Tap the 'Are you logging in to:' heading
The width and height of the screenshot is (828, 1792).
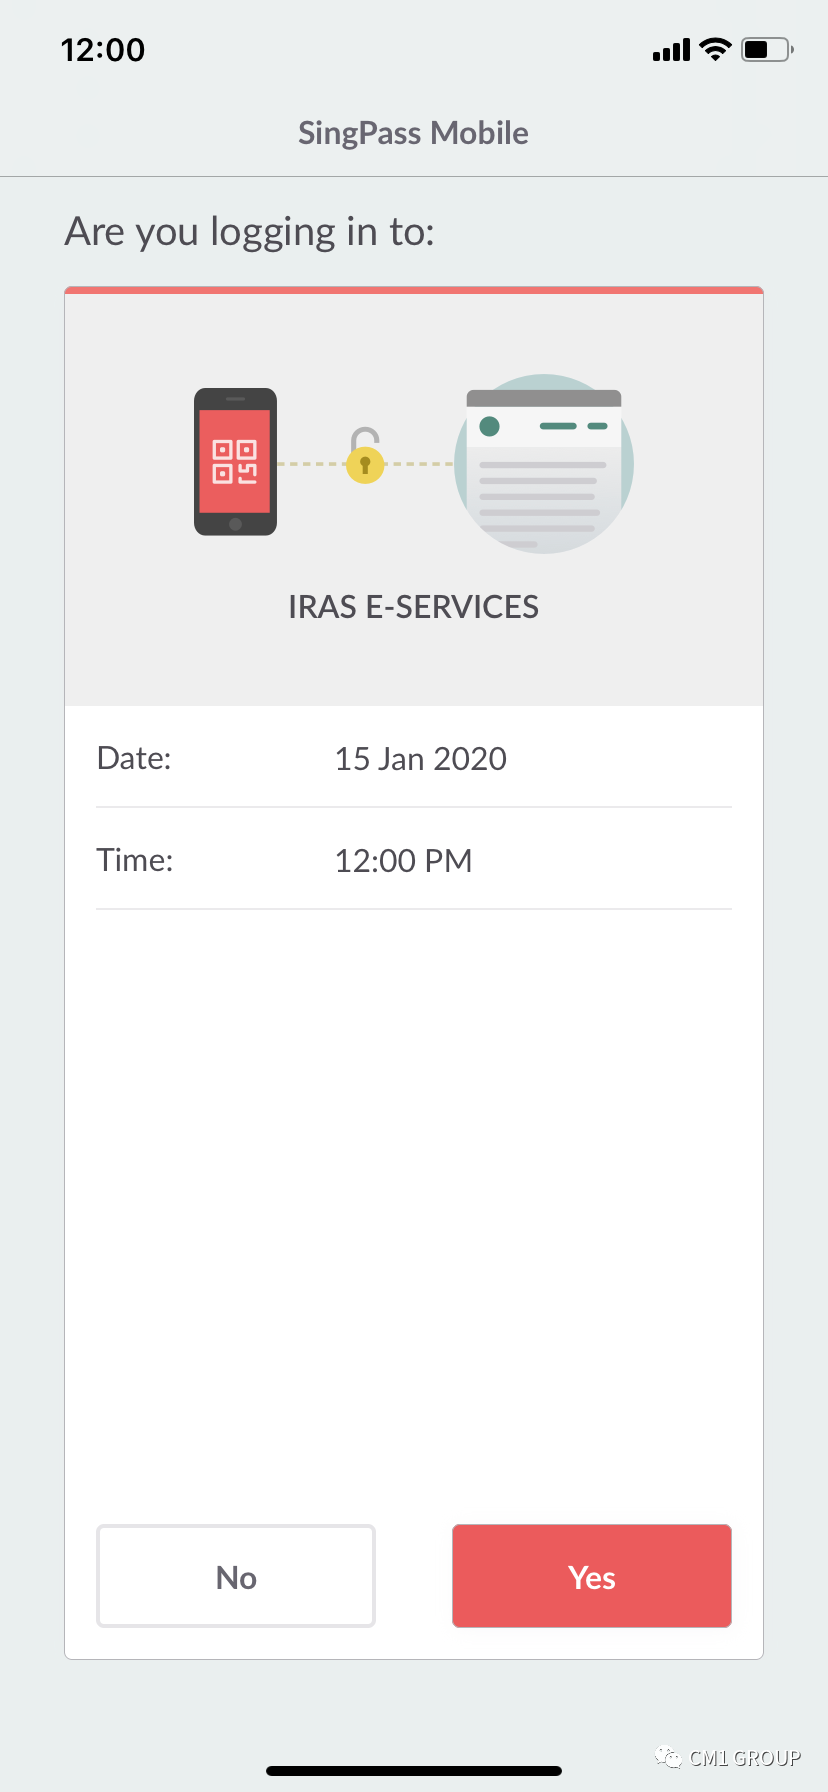click(x=250, y=232)
